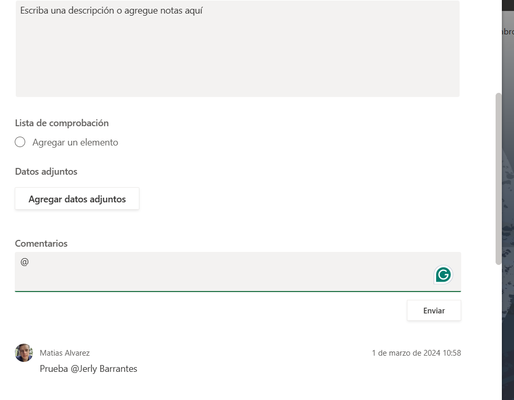Focus the description notes text area
The width and height of the screenshot is (514, 400).
click(238, 49)
